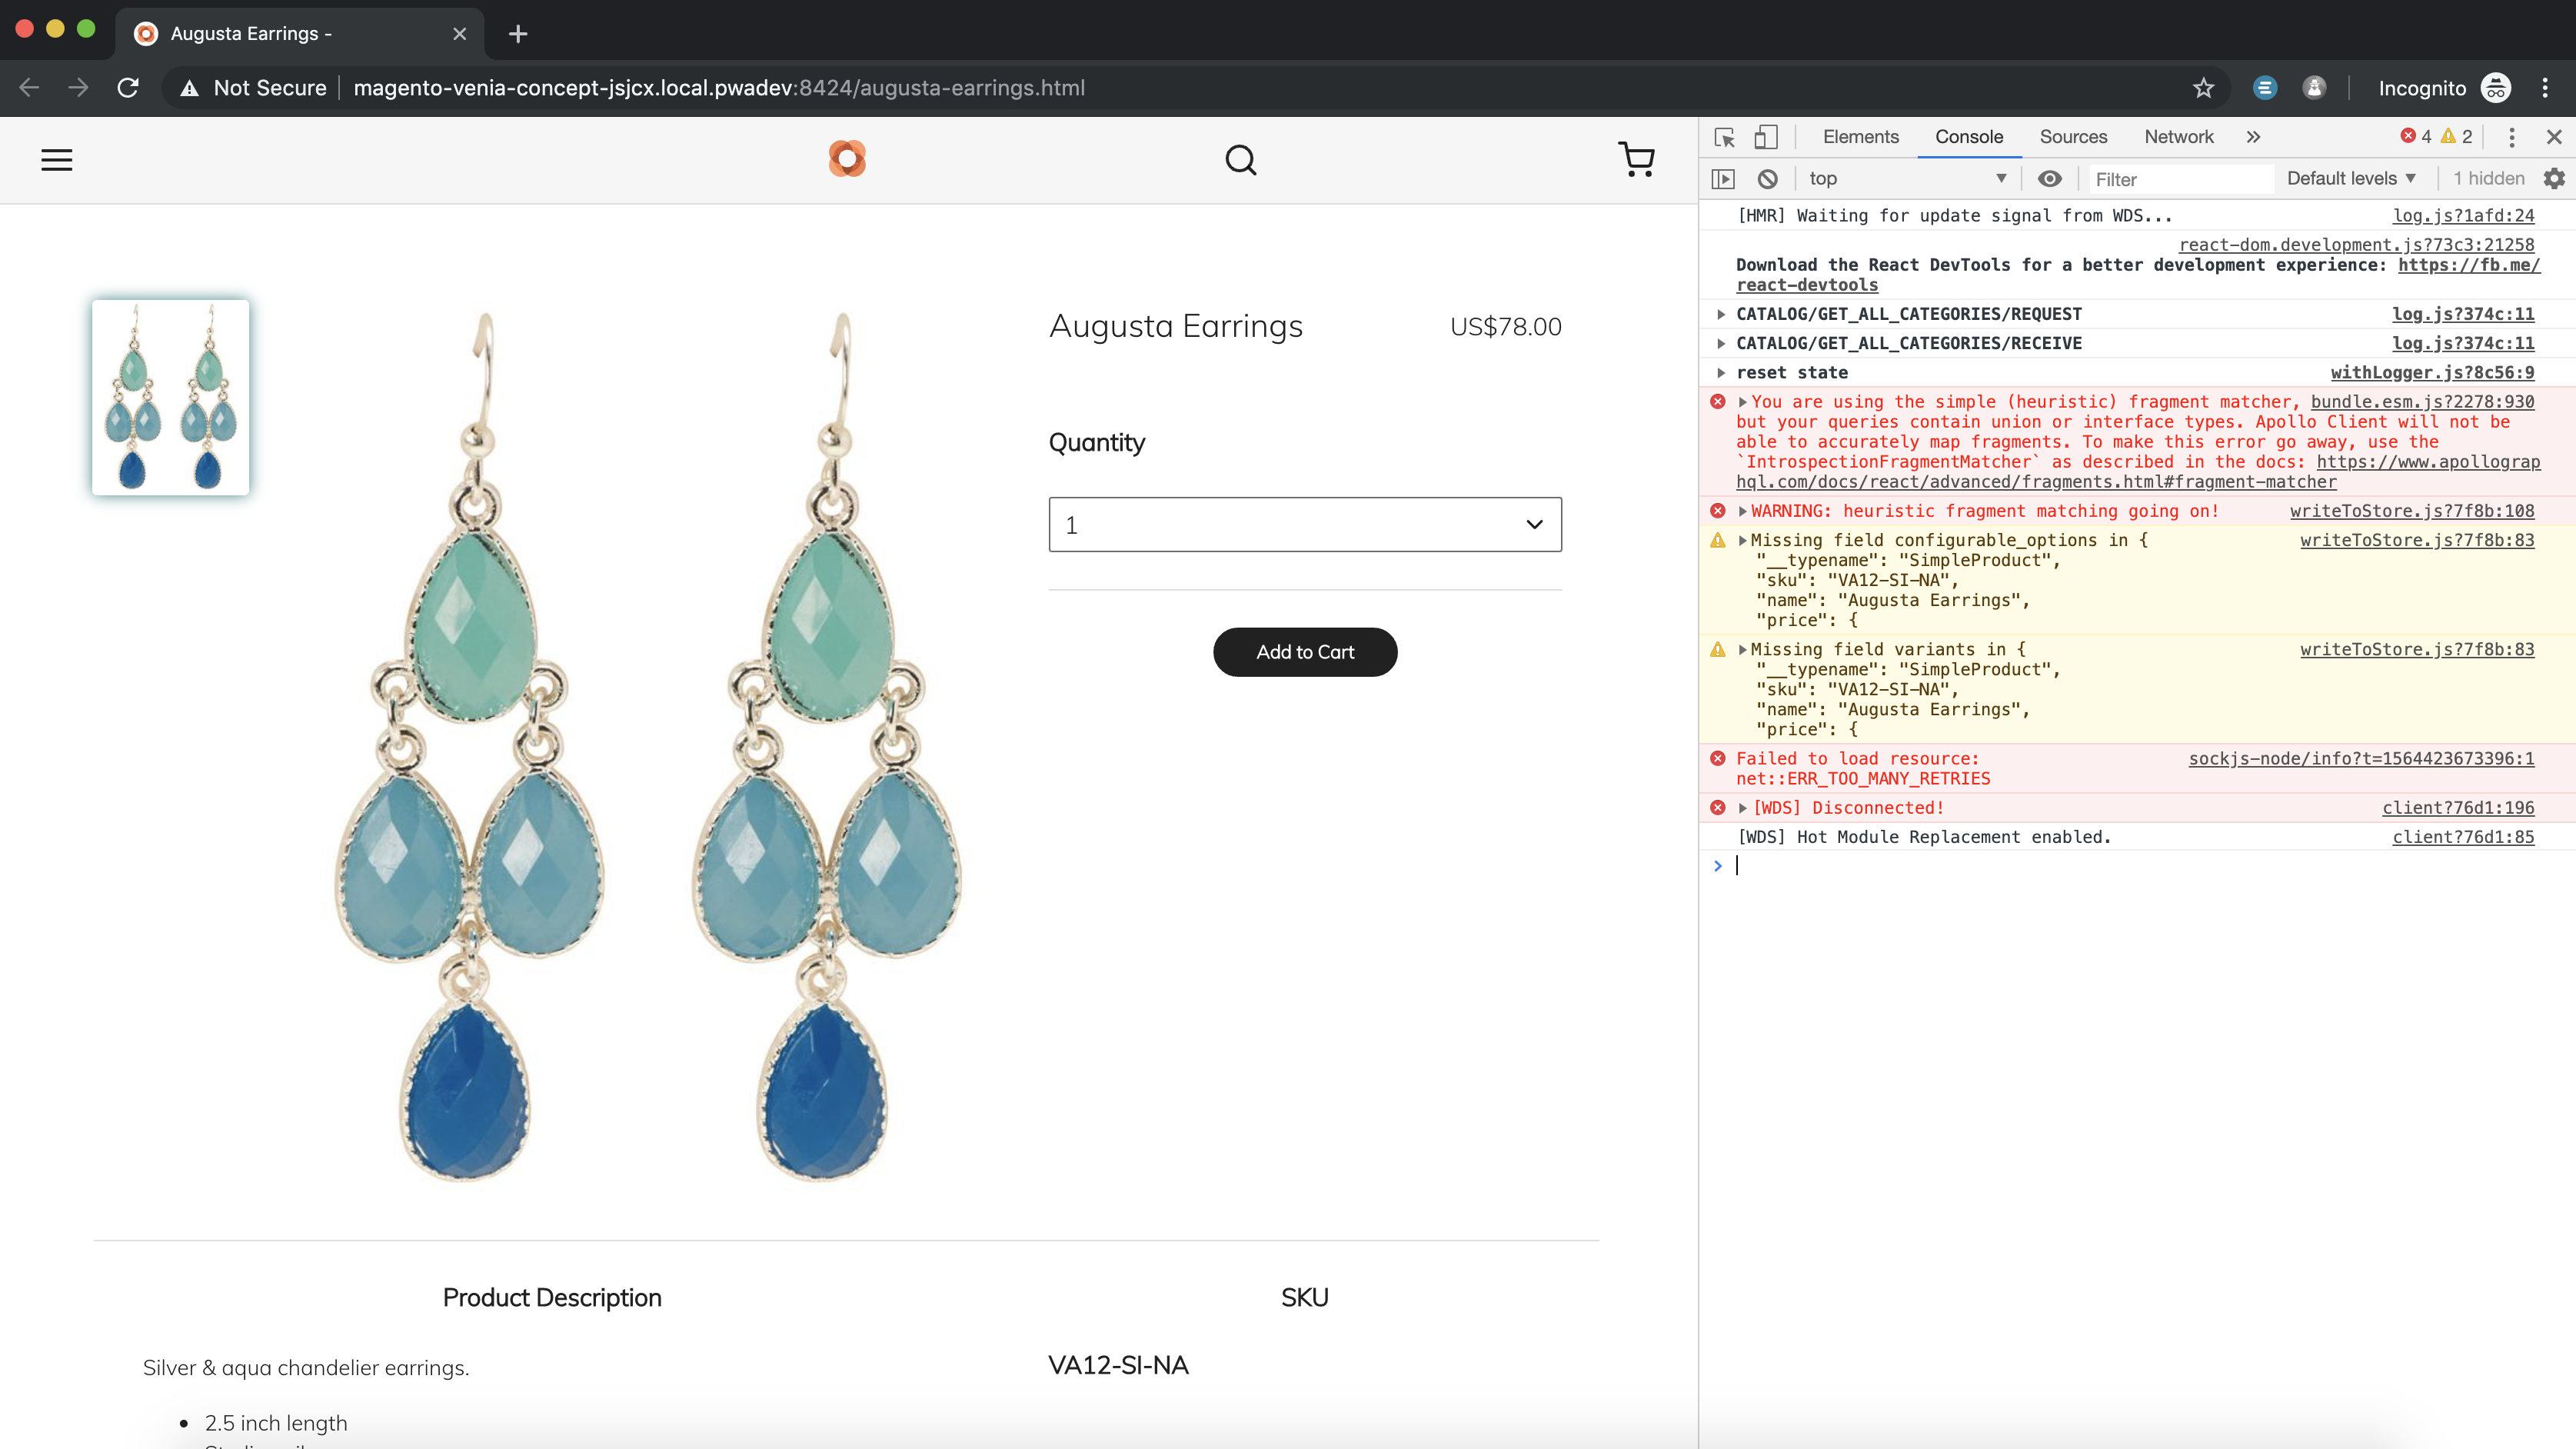Open the console sidebar
The width and height of the screenshot is (2576, 1449).
(1725, 178)
